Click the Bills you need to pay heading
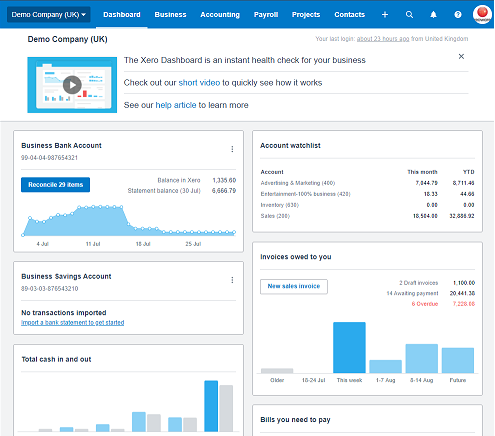495x436 pixels. [295, 420]
